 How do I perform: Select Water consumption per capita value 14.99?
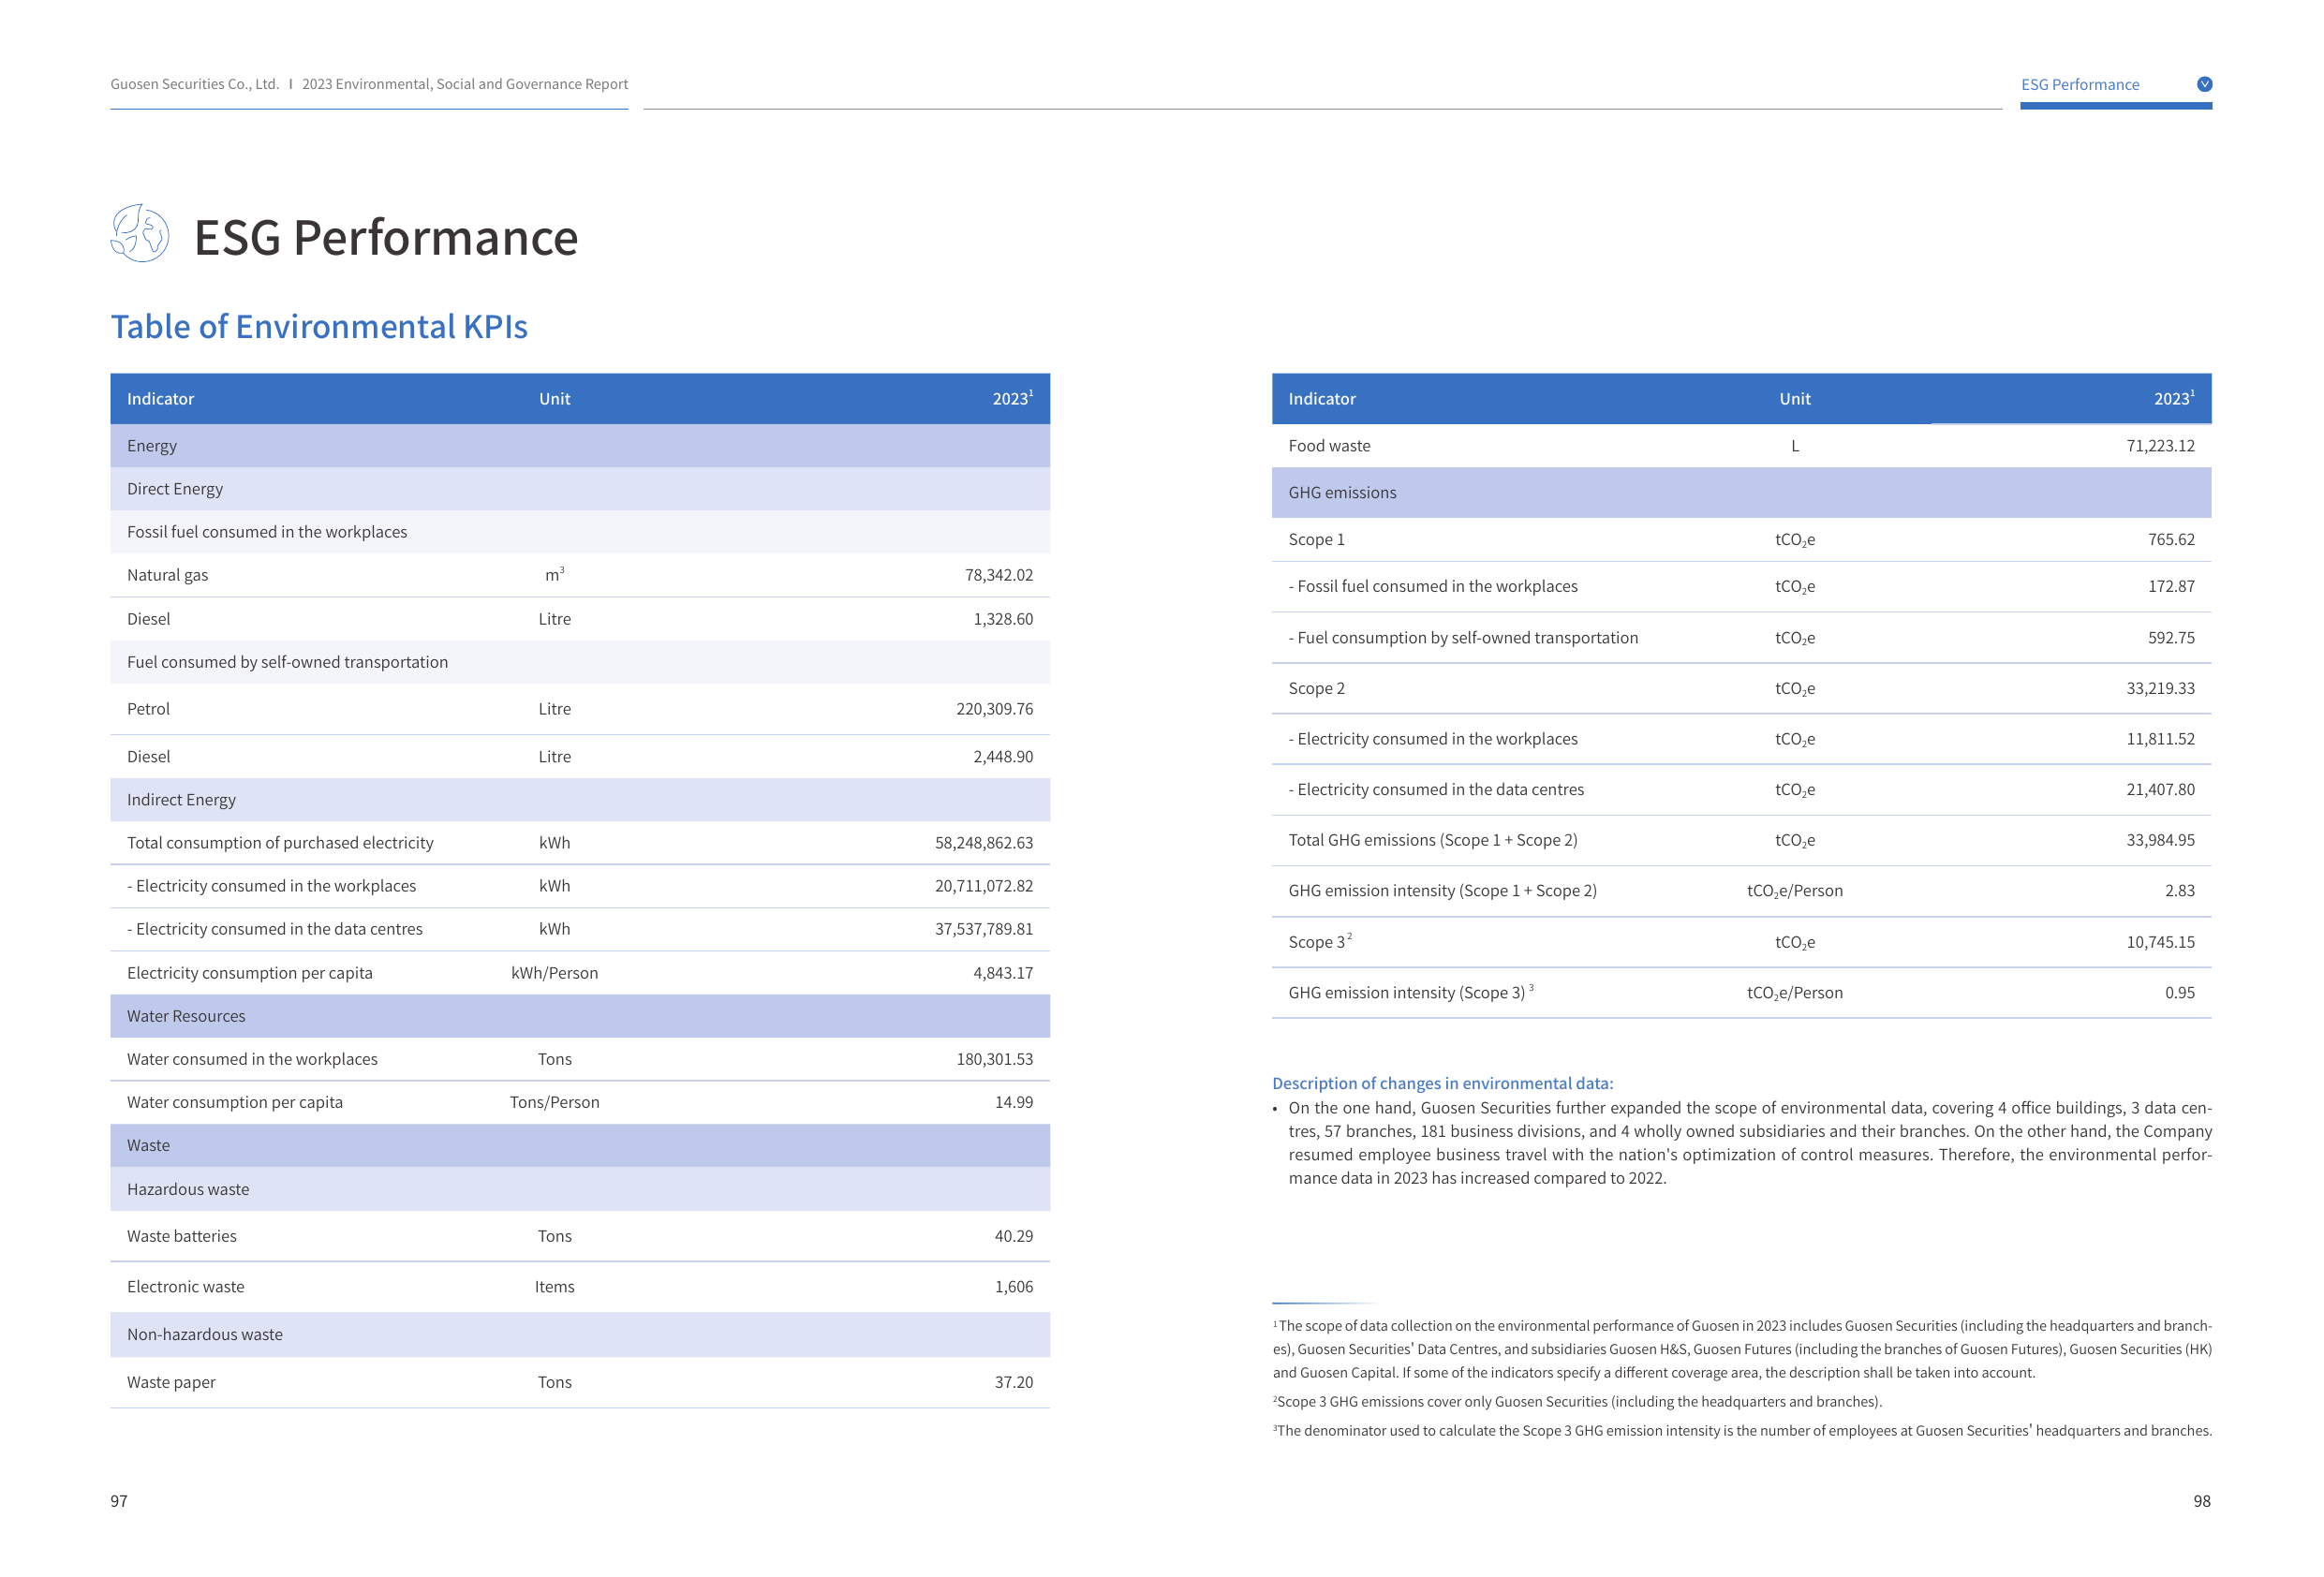1013,1102
